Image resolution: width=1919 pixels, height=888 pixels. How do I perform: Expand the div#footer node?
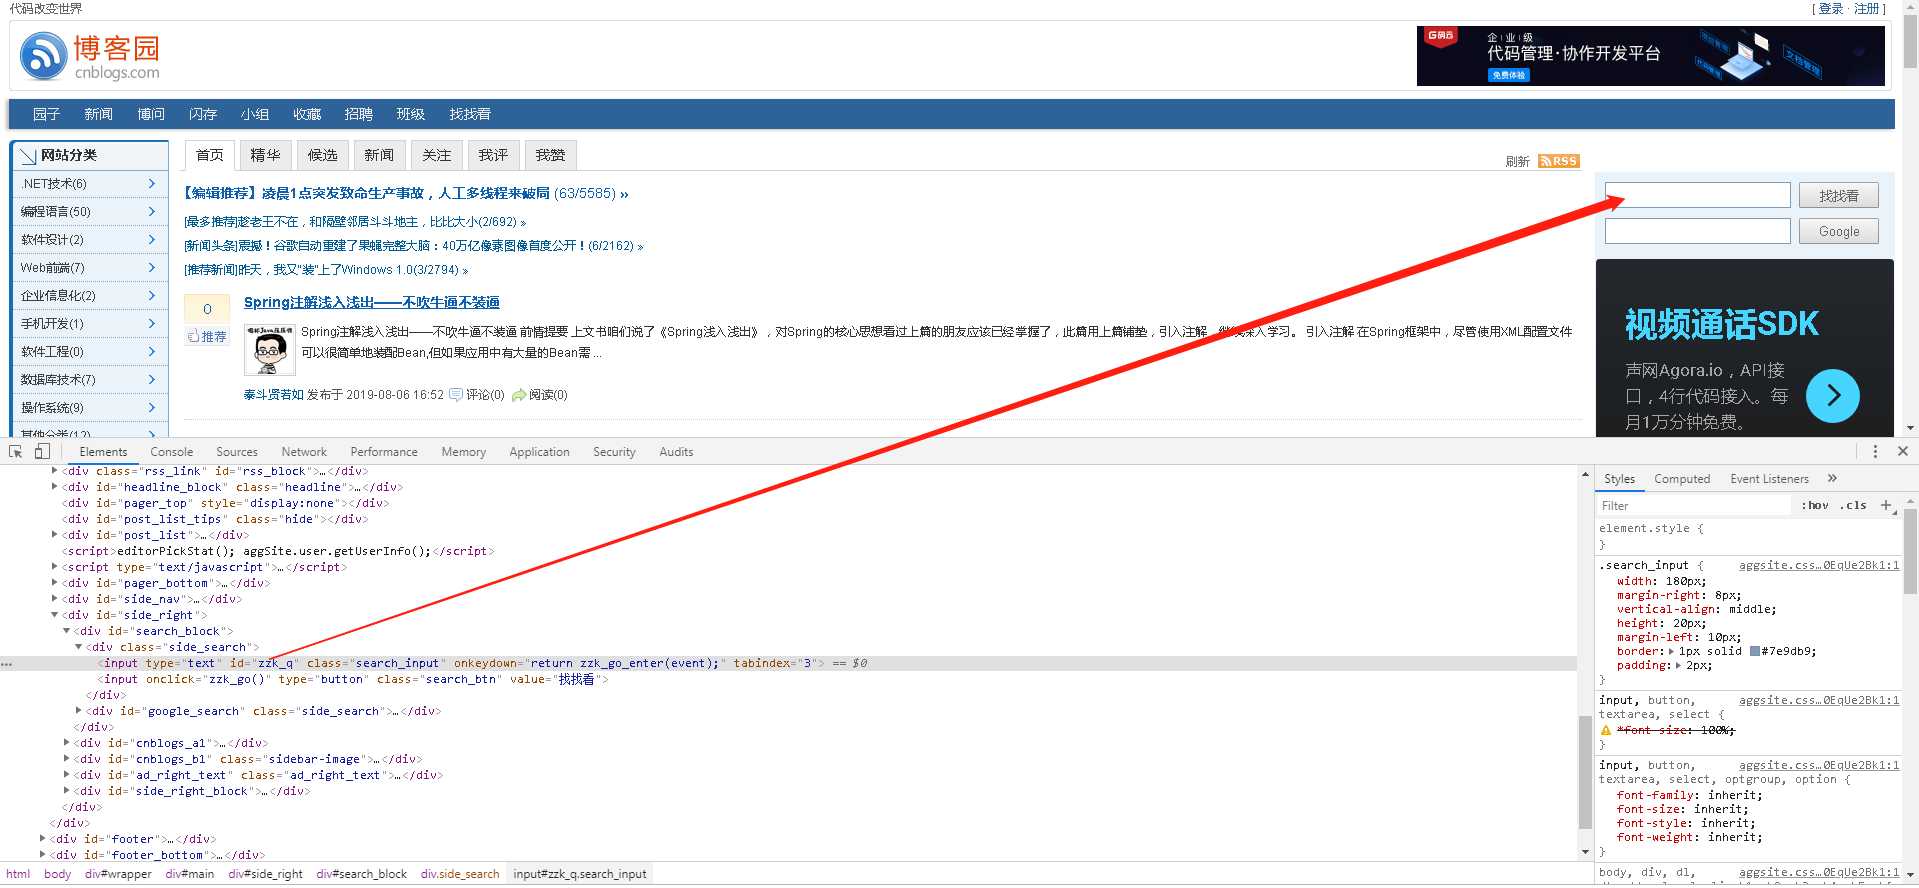tap(43, 839)
